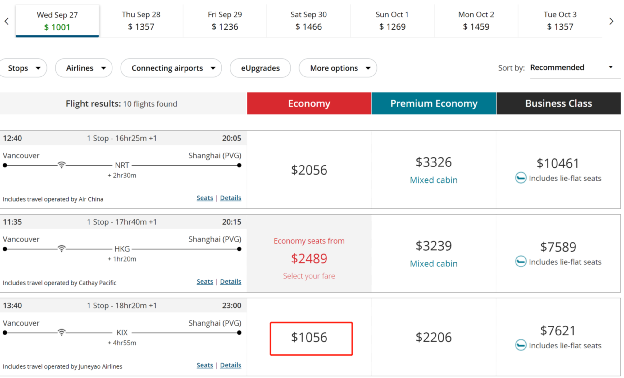Select the Thu Sep 28 date tab
Image resolution: width=624 pixels, height=378 pixels.
click(141, 21)
